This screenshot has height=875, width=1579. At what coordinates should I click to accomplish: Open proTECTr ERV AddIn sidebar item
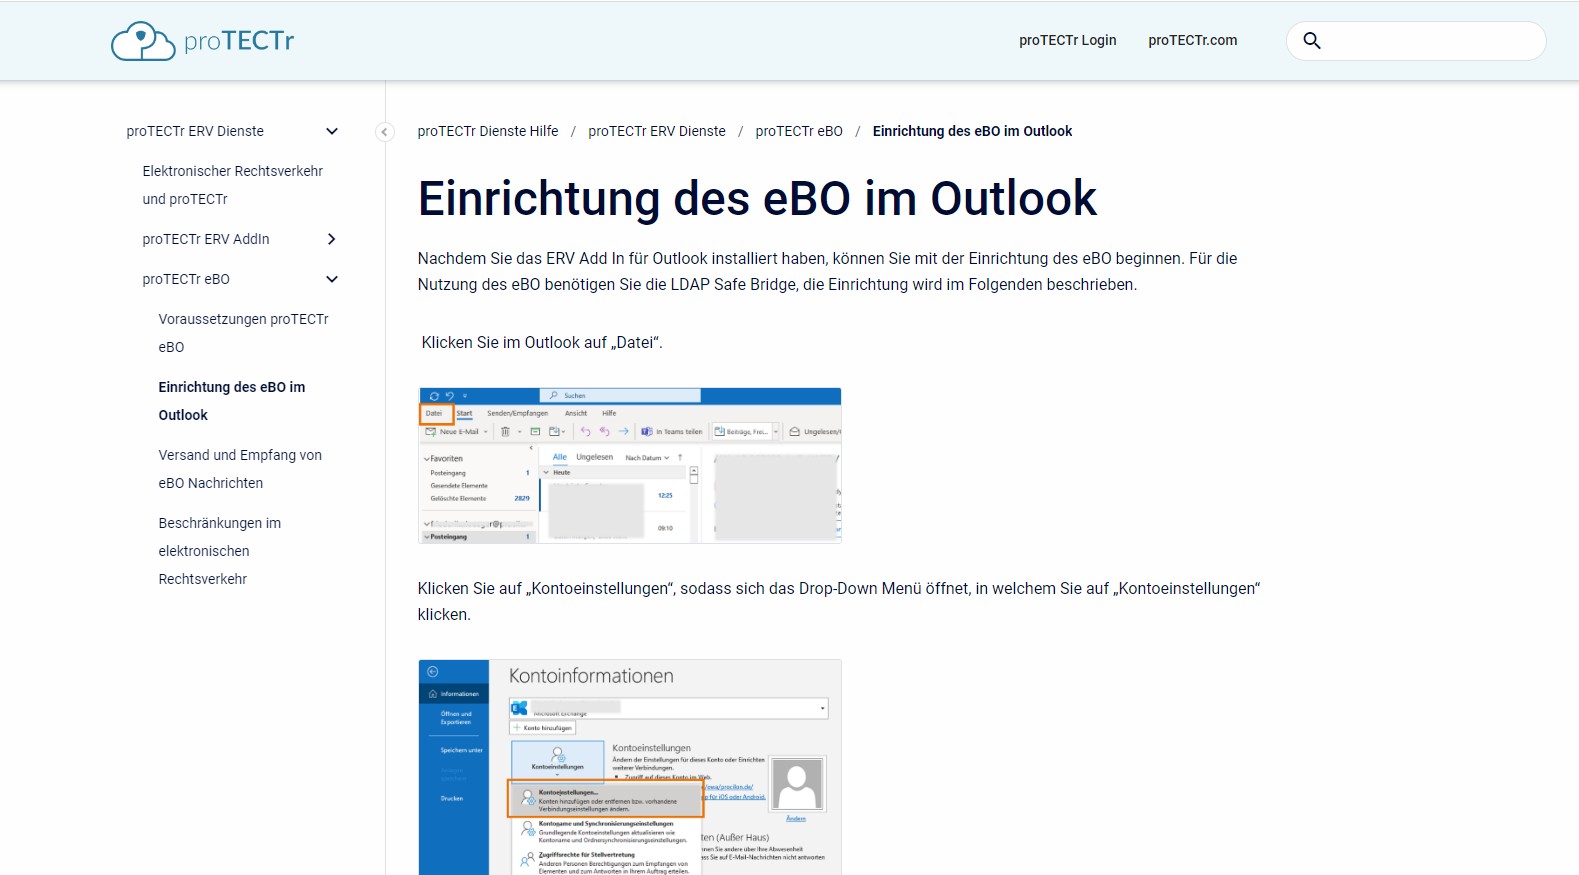206,239
